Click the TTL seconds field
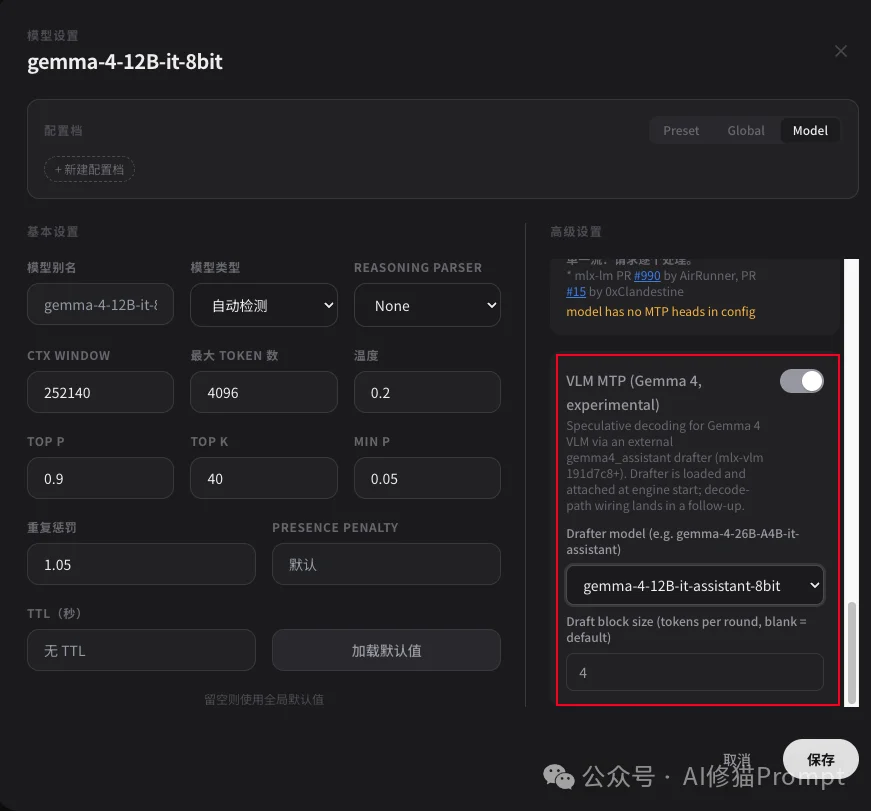The image size is (871, 811). (141, 650)
